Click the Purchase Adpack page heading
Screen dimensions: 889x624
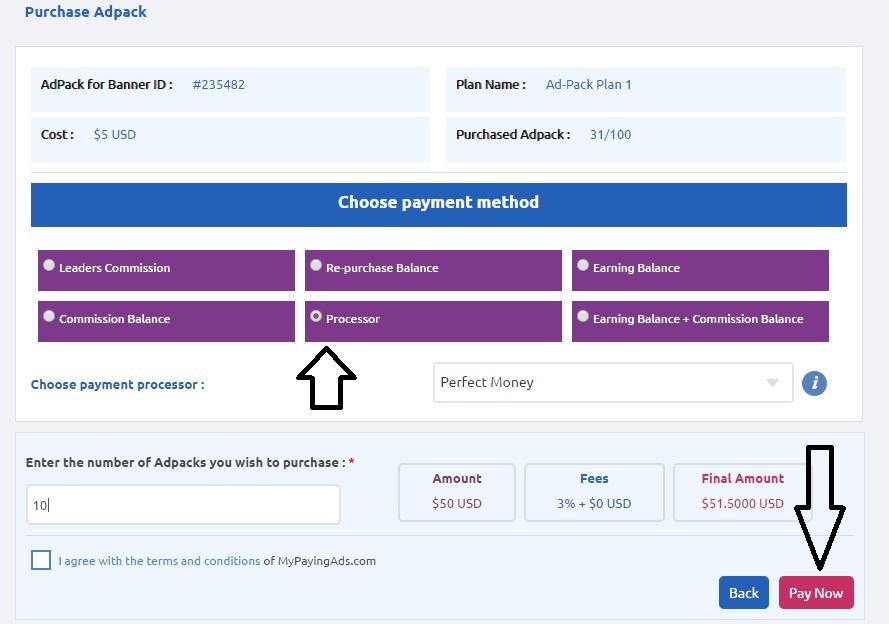(85, 12)
